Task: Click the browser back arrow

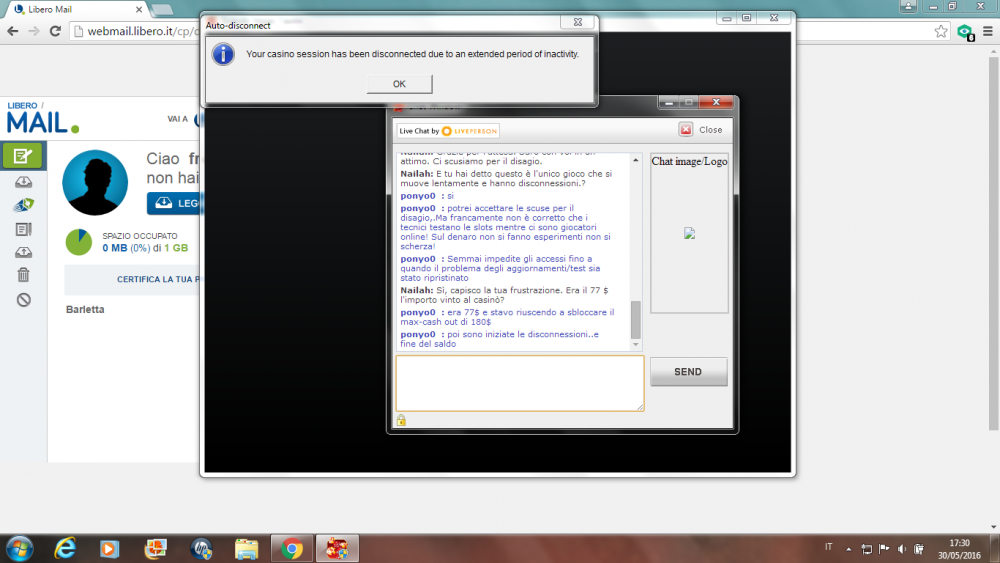Action: click(x=13, y=31)
